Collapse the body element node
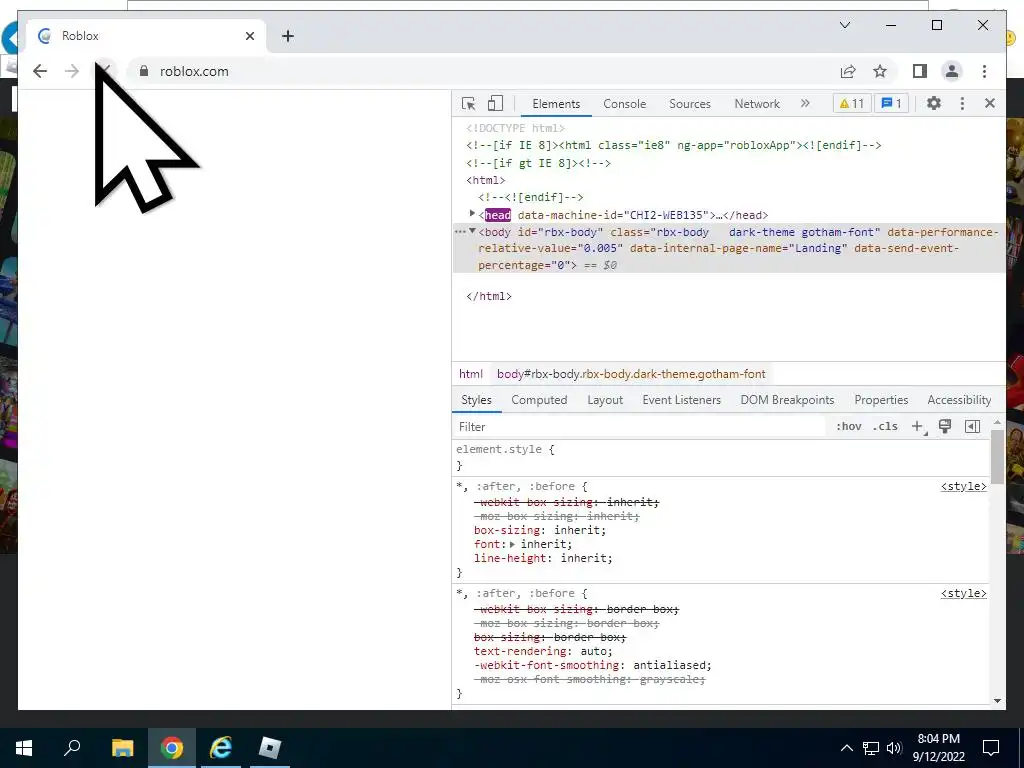1024x768 pixels. [472, 231]
